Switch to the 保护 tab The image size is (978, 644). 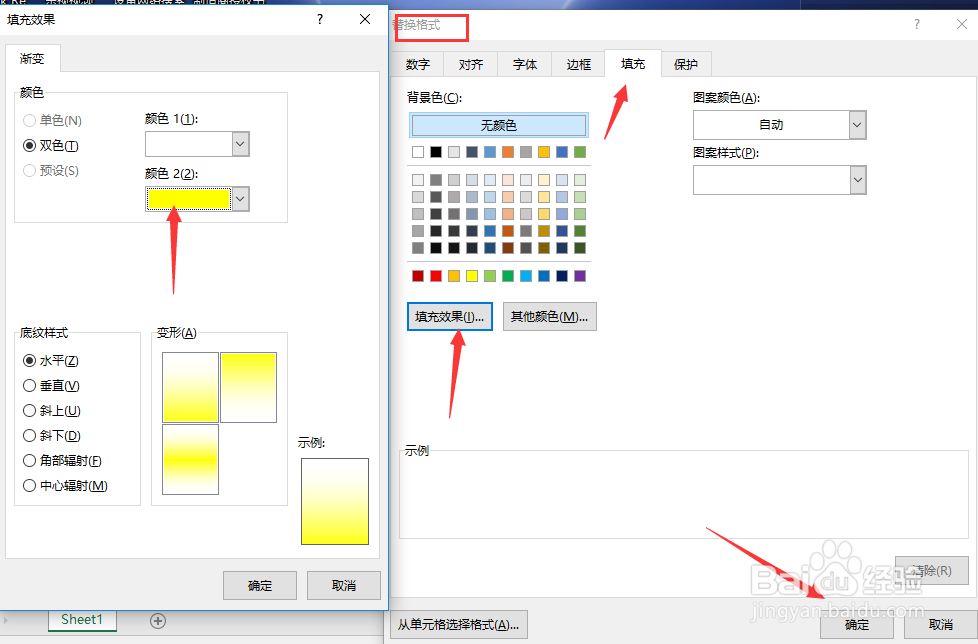point(685,64)
